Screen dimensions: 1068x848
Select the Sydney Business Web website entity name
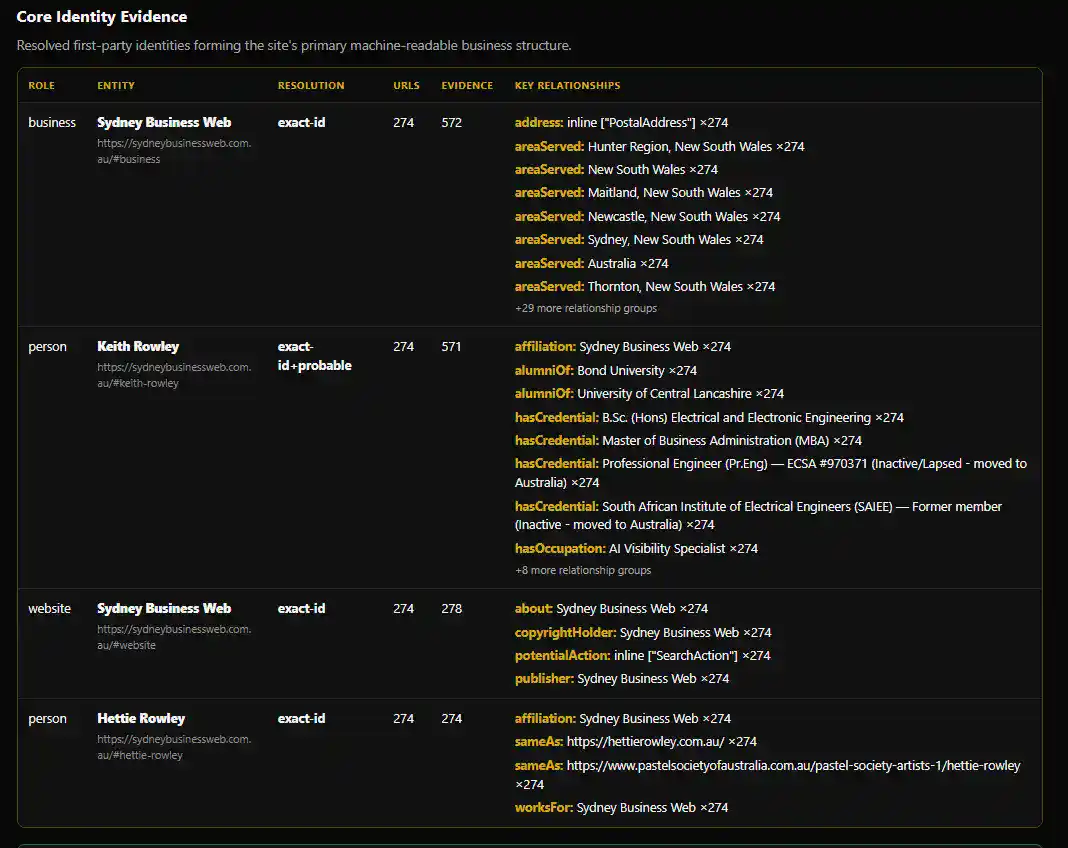pos(164,609)
